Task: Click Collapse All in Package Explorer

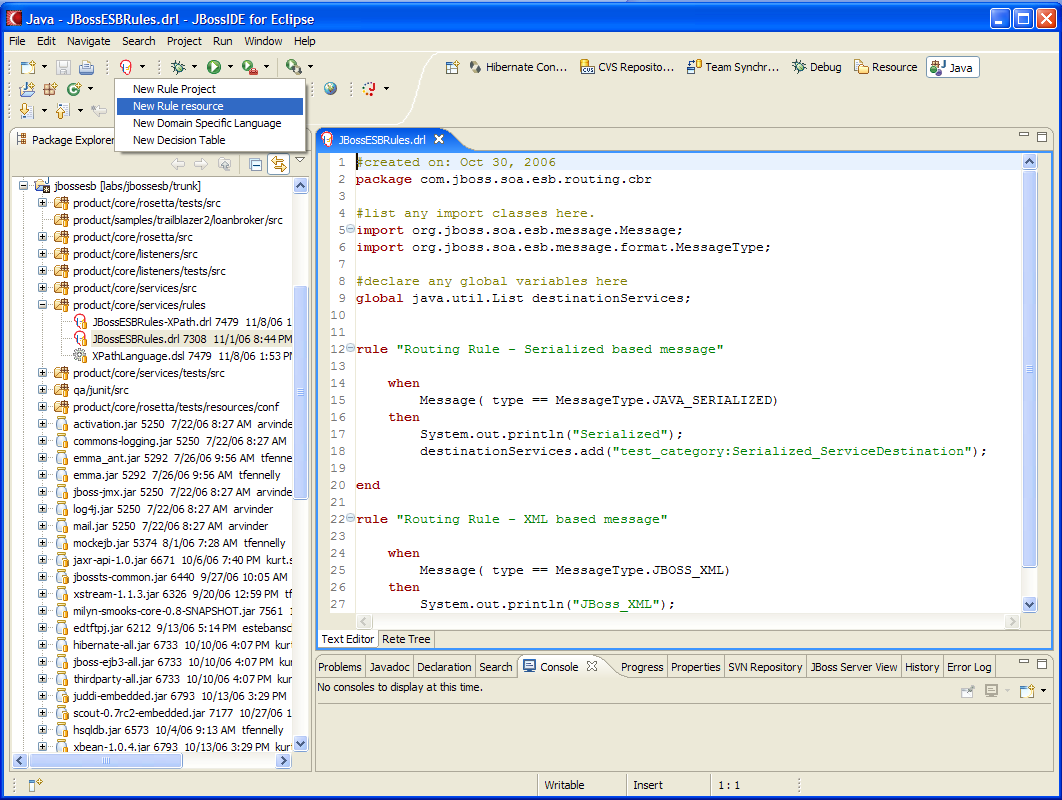Action: pyautogui.click(x=255, y=164)
